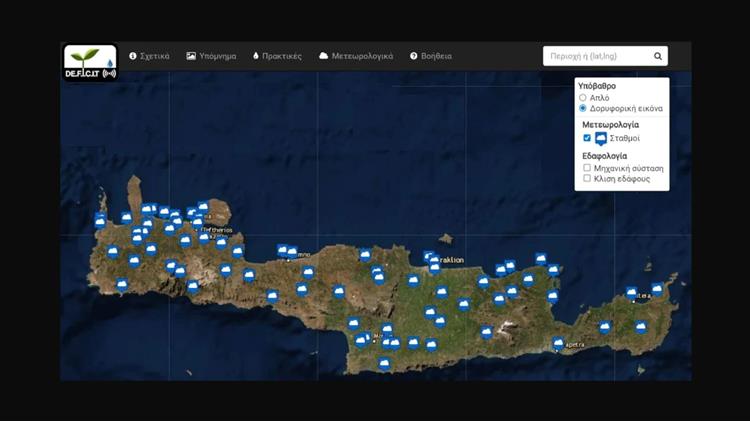Open the Πρακτικές menu item

277,56
